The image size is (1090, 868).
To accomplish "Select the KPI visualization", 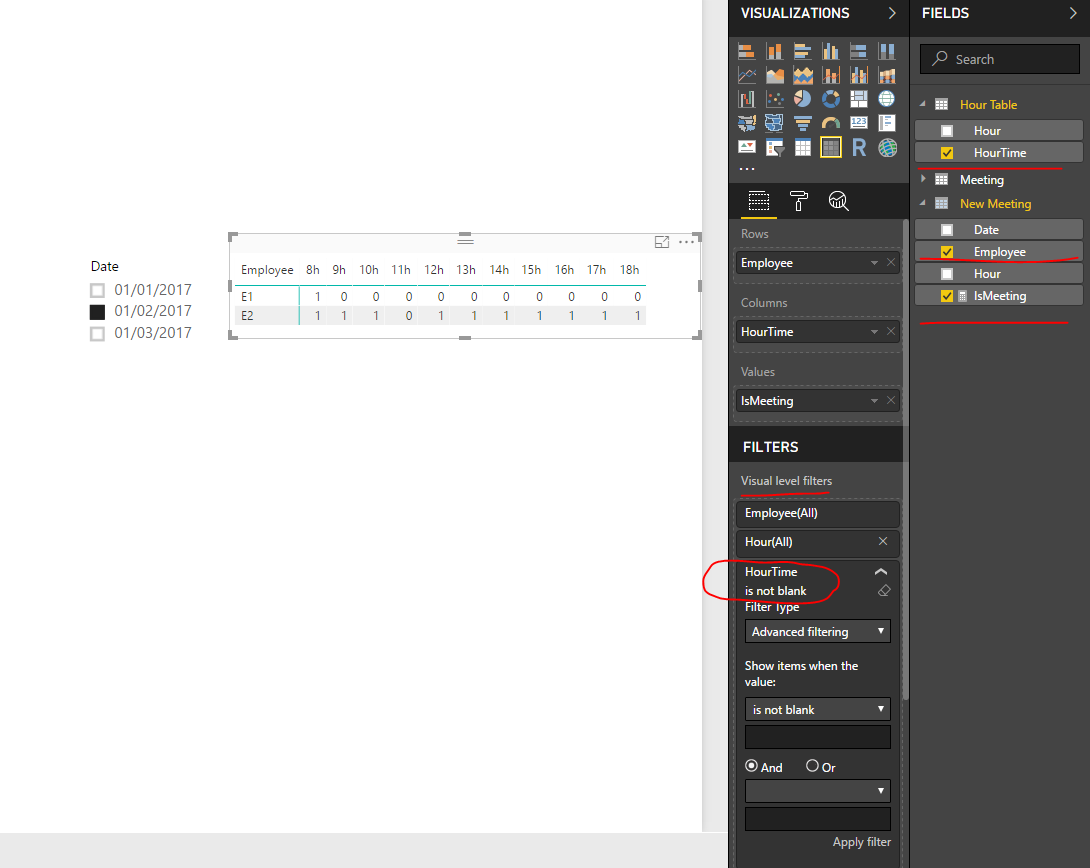I will point(747,147).
